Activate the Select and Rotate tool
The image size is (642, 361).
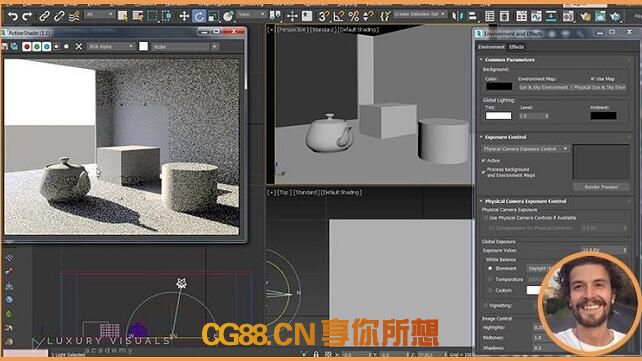199,16
